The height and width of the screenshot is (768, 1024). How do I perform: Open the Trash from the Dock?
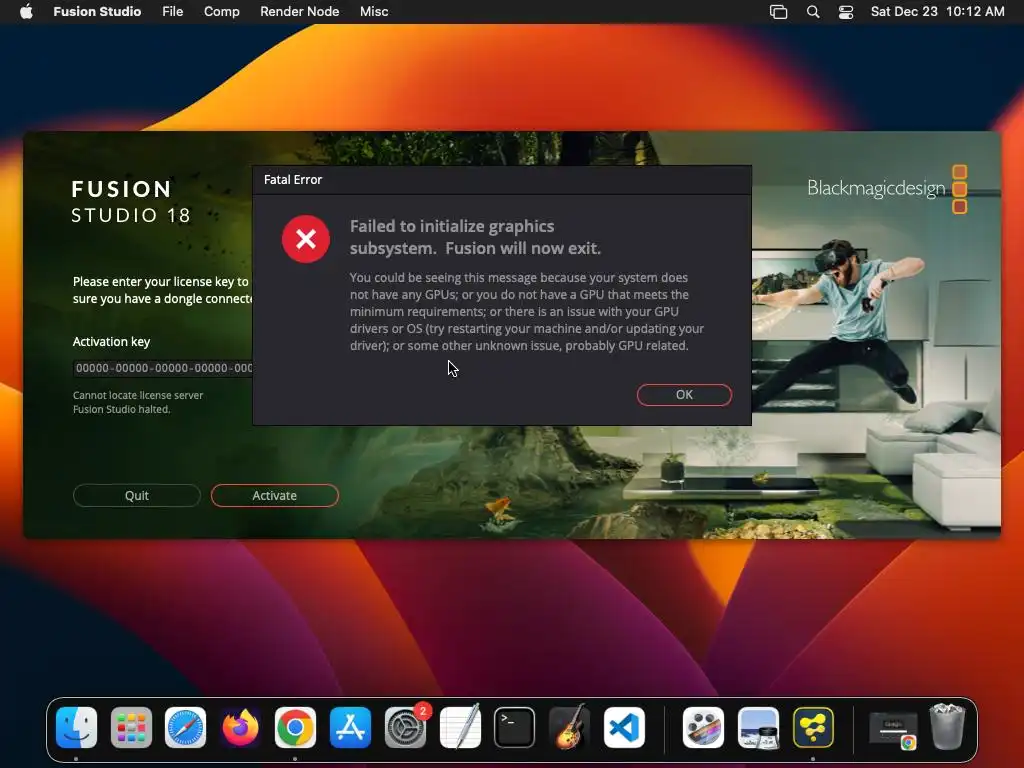pyautogui.click(x=947, y=726)
